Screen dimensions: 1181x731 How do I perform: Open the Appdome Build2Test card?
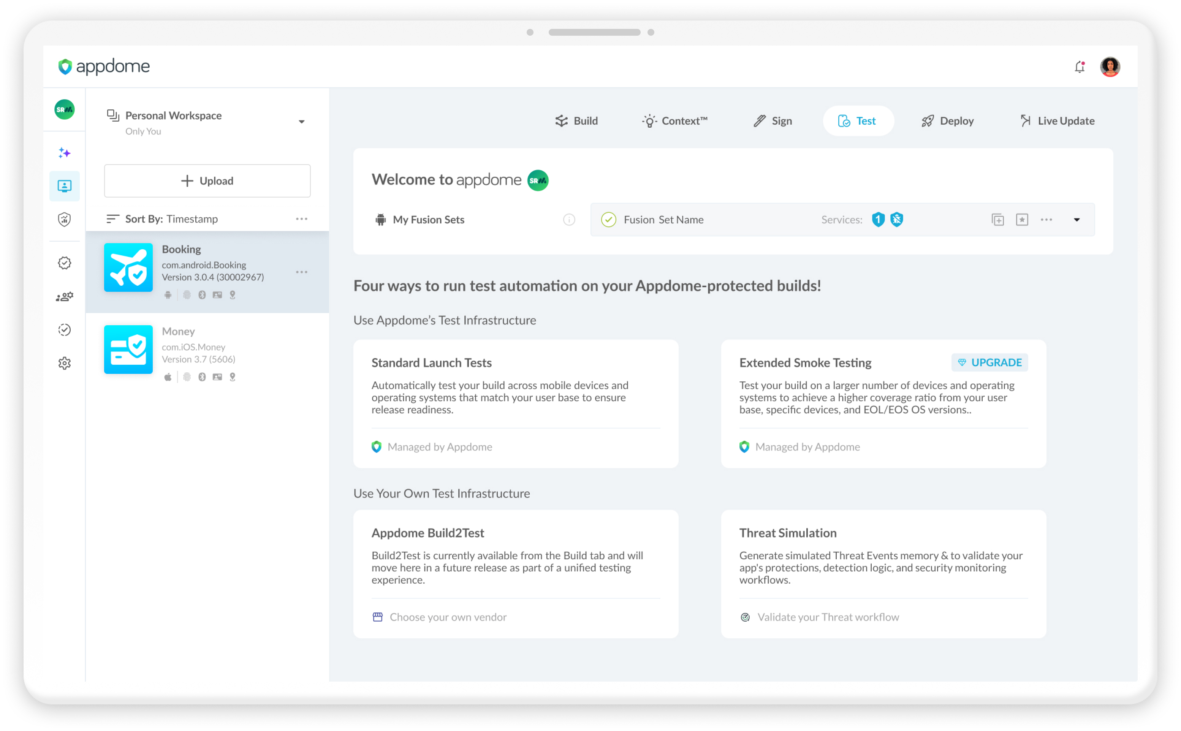coord(516,574)
